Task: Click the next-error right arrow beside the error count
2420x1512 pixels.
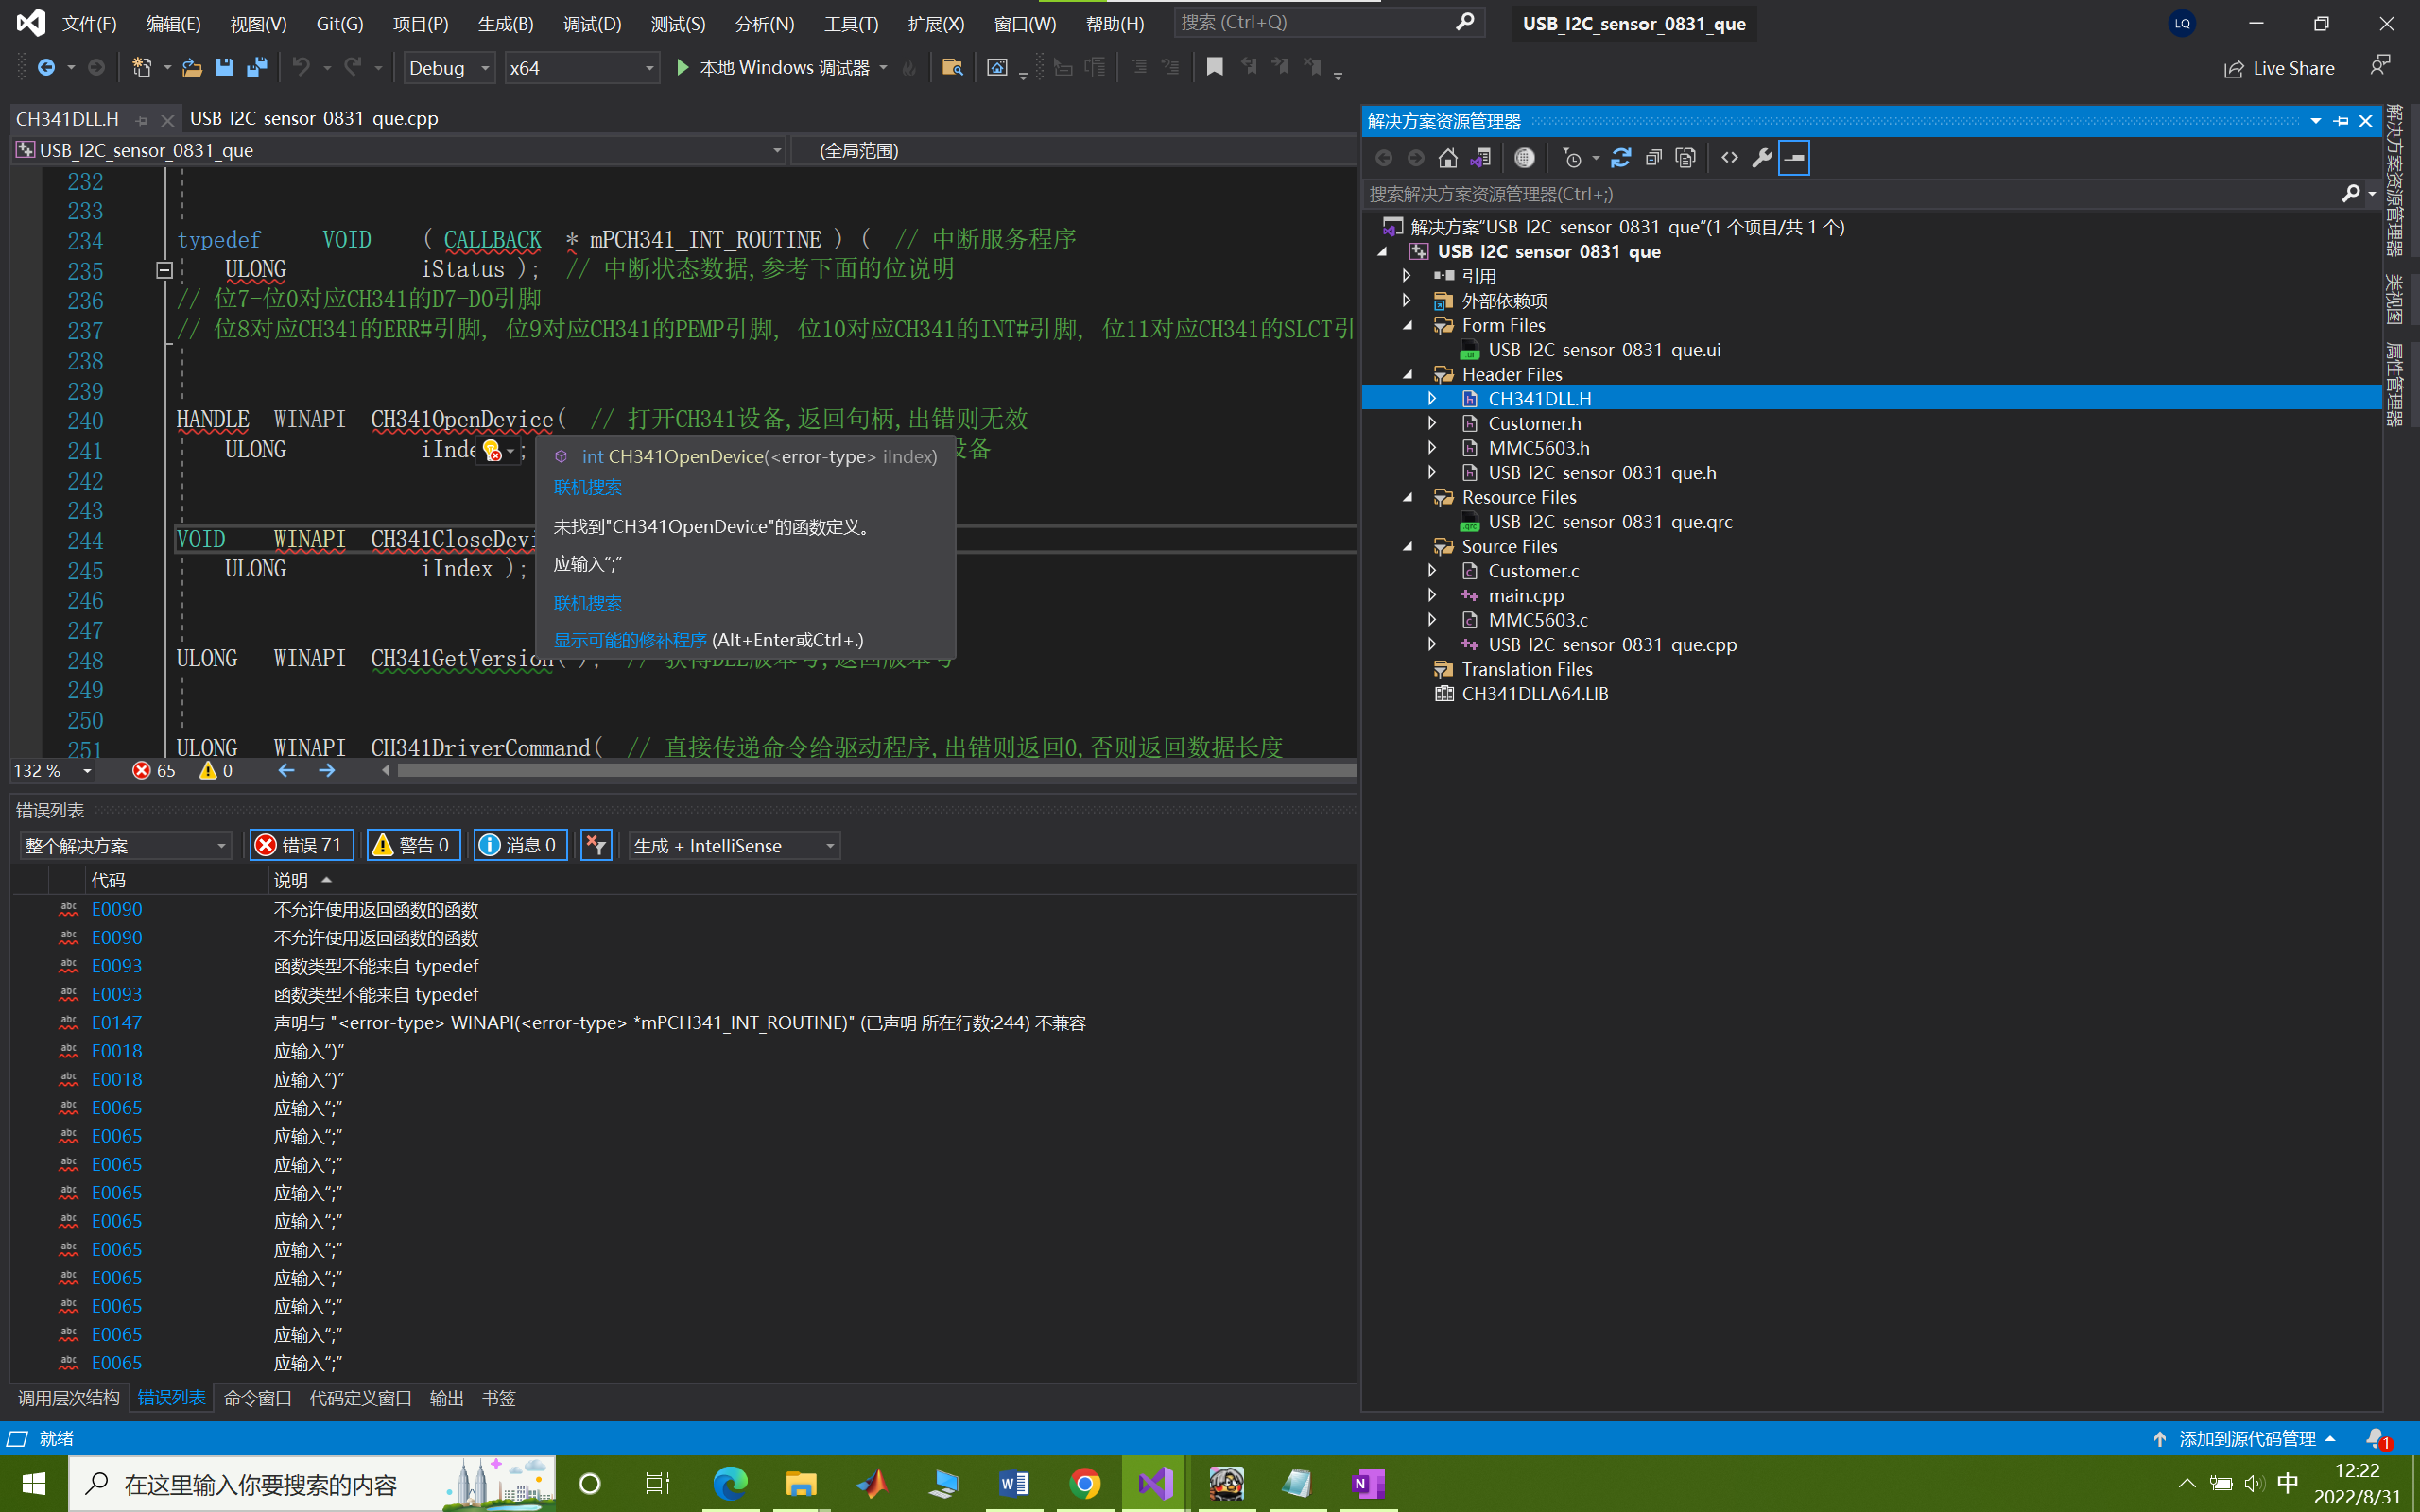Action: (326, 771)
